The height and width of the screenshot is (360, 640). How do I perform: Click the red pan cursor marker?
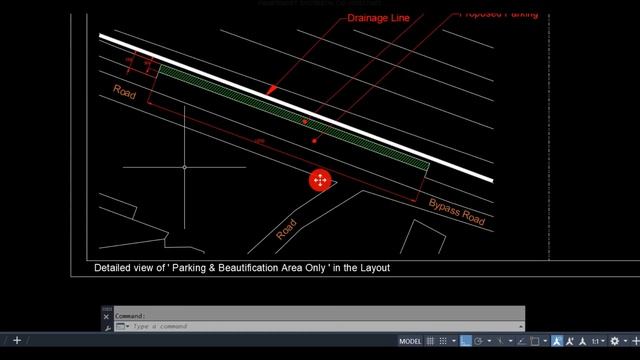click(320, 180)
